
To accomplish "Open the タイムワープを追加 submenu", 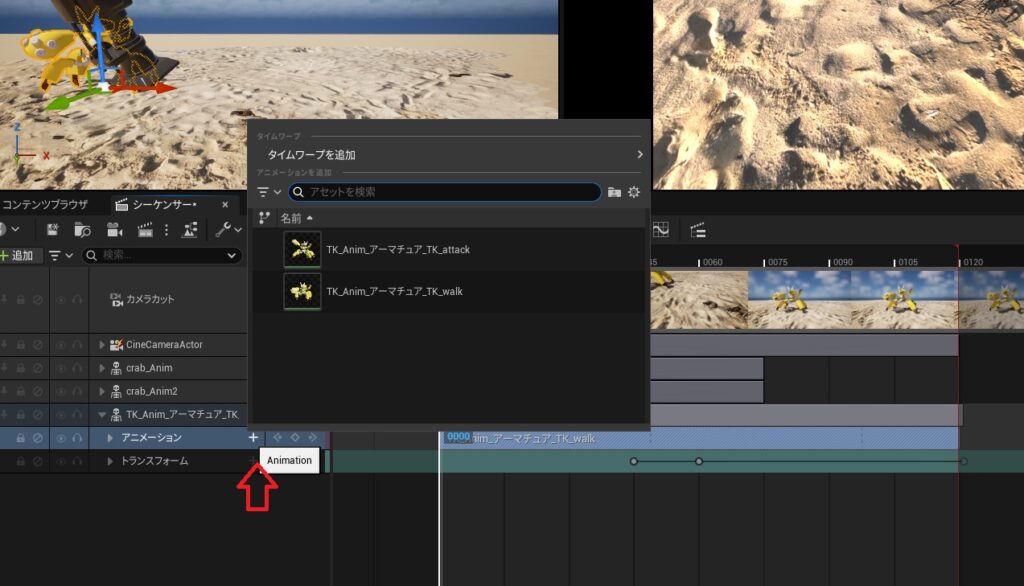I will (450, 155).
